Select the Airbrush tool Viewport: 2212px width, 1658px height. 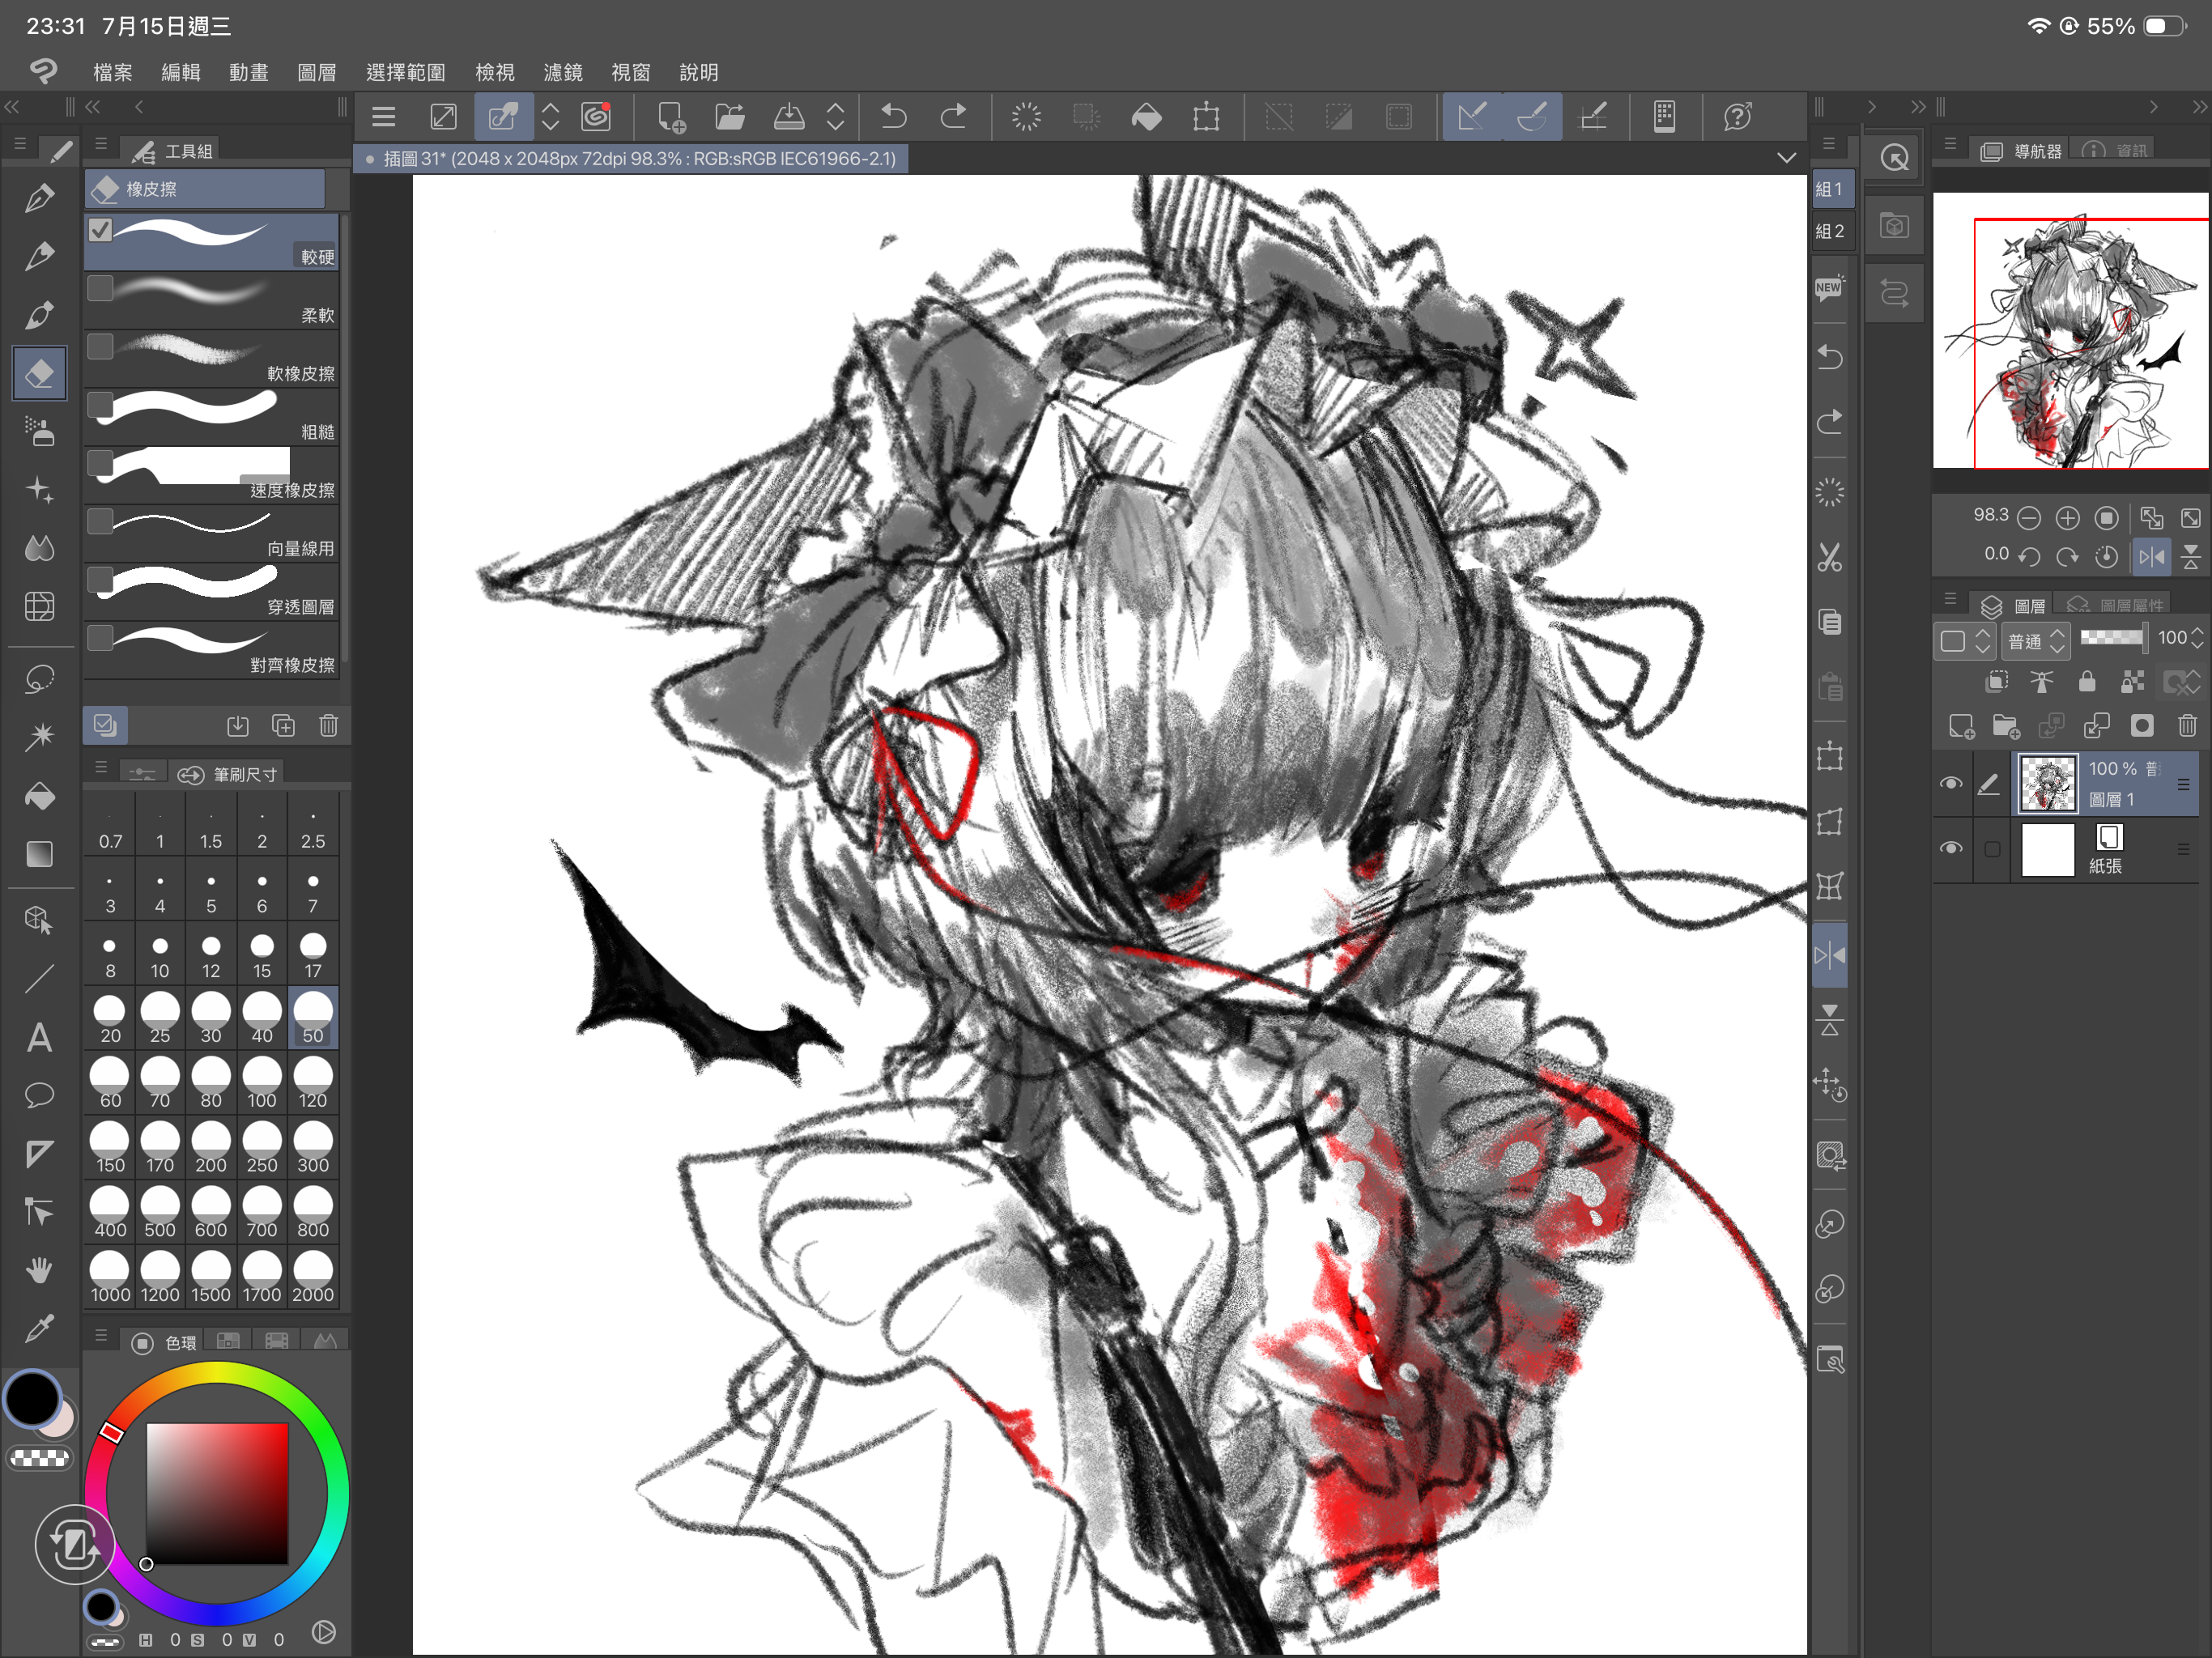(39, 431)
